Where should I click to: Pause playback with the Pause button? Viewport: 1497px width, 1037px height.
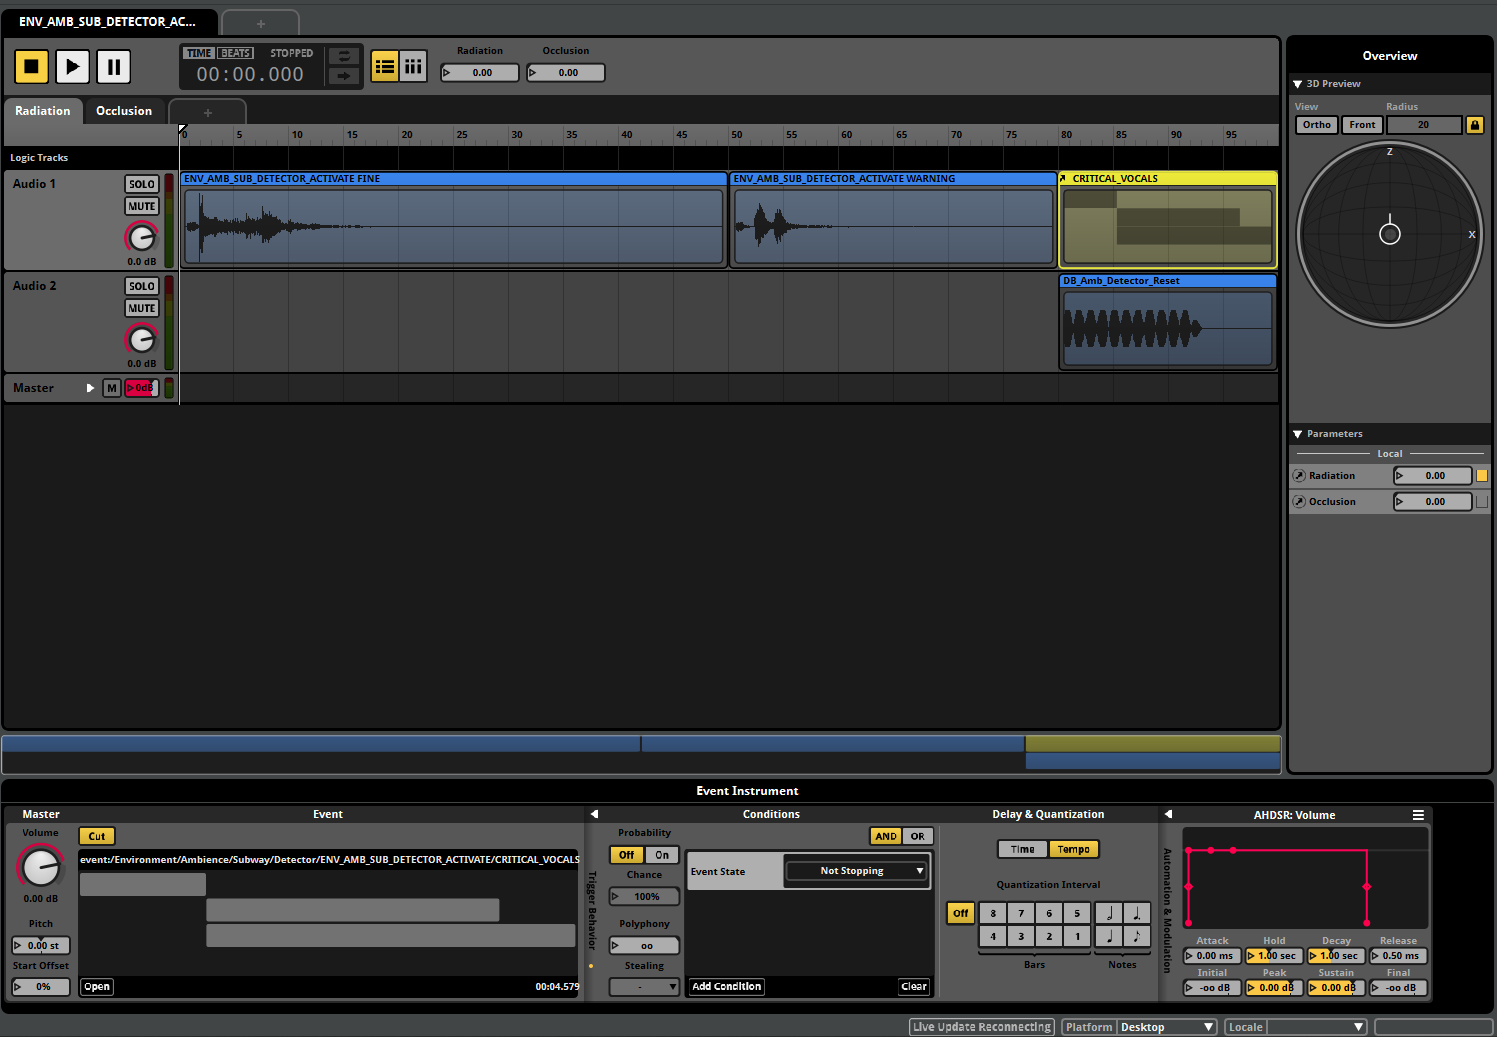click(114, 67)
